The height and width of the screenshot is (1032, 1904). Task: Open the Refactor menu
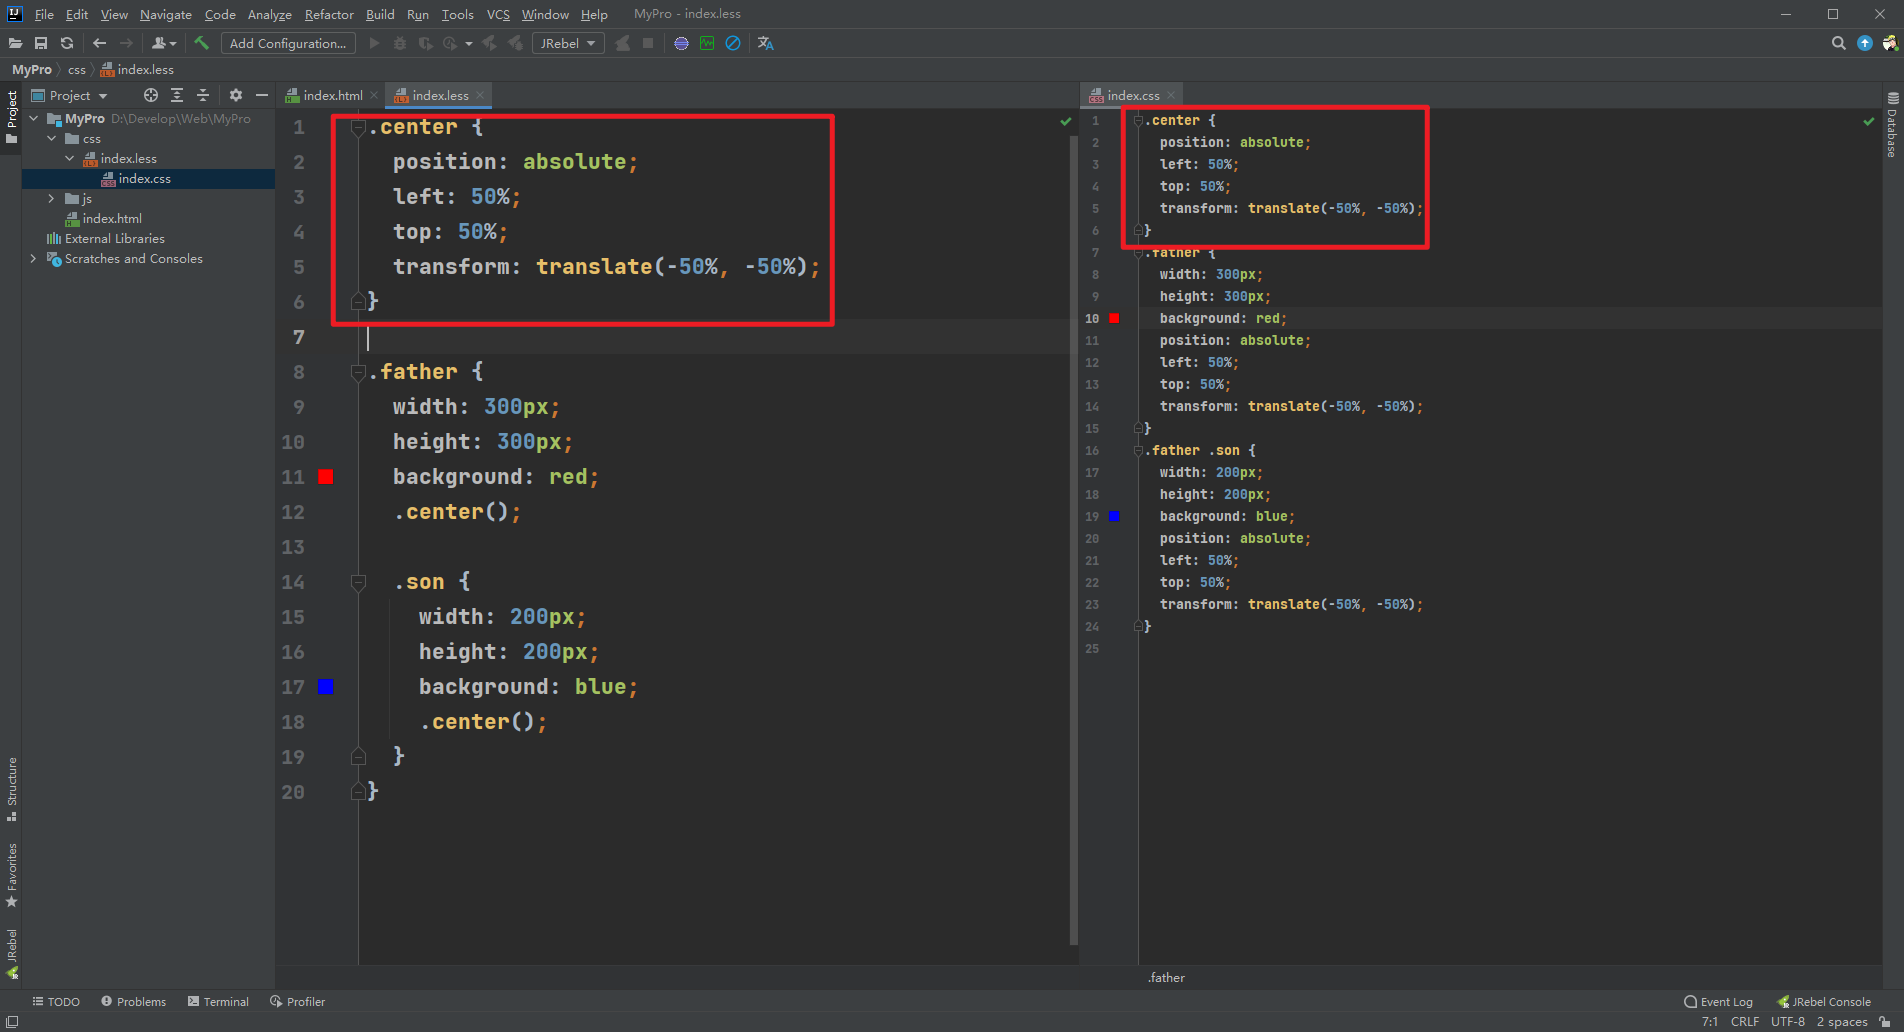coord(329,14)
